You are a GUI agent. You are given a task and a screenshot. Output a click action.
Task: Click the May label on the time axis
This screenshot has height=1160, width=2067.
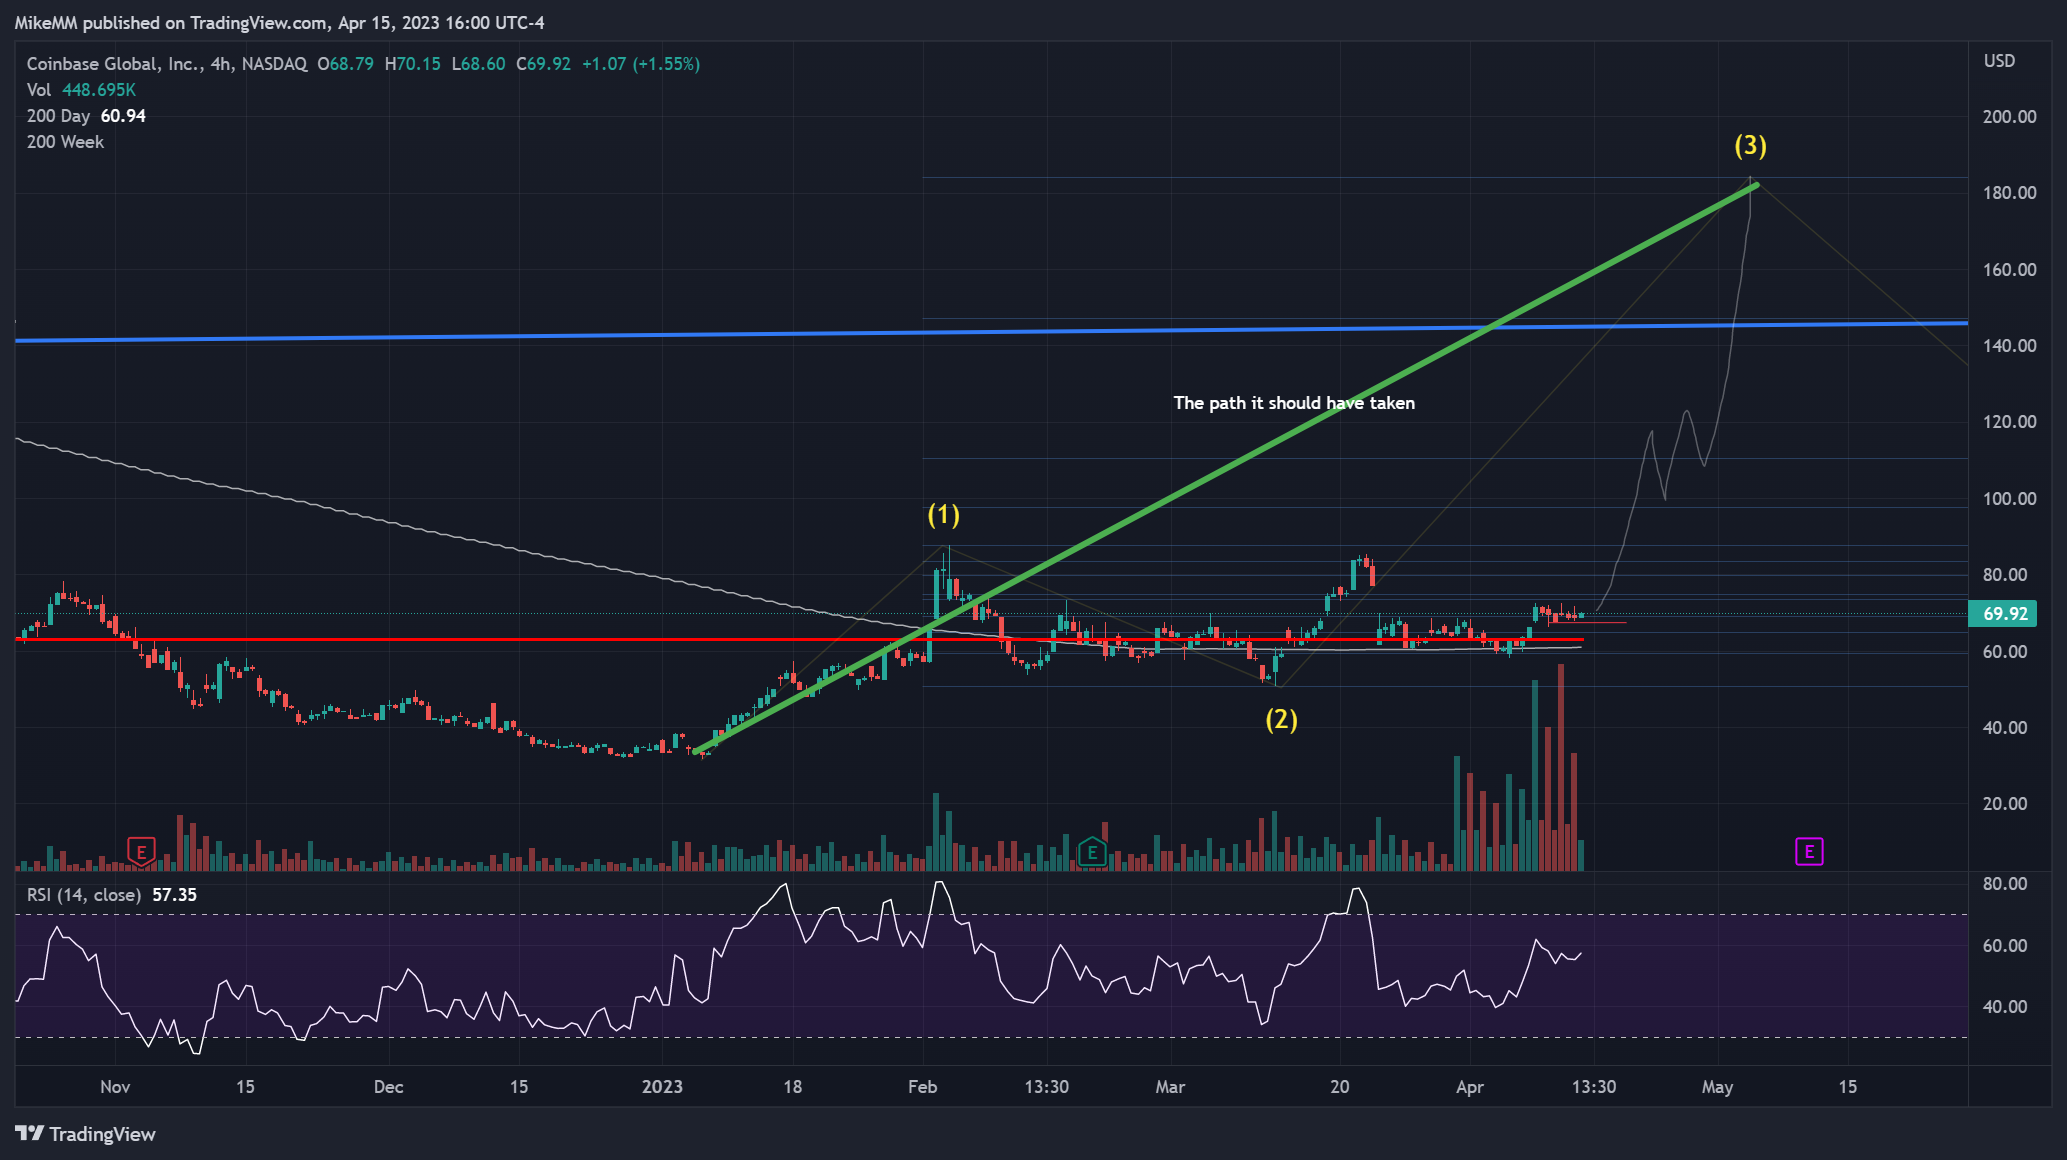pos(1717,1087)
